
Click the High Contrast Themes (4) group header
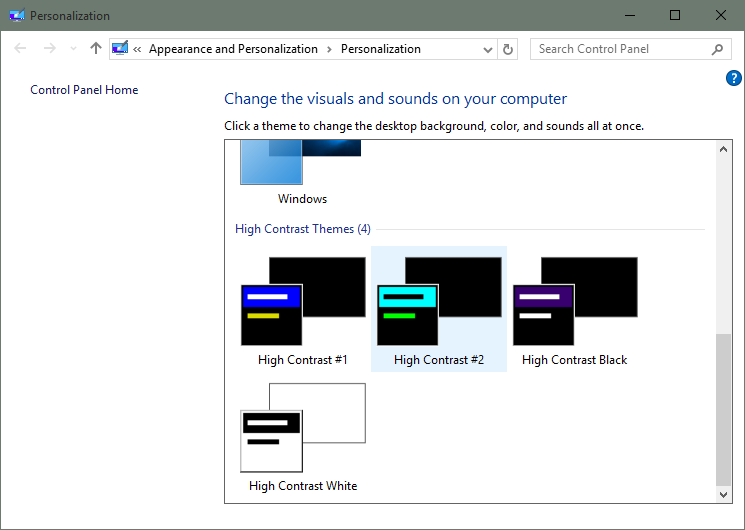(x=303, y=229)
